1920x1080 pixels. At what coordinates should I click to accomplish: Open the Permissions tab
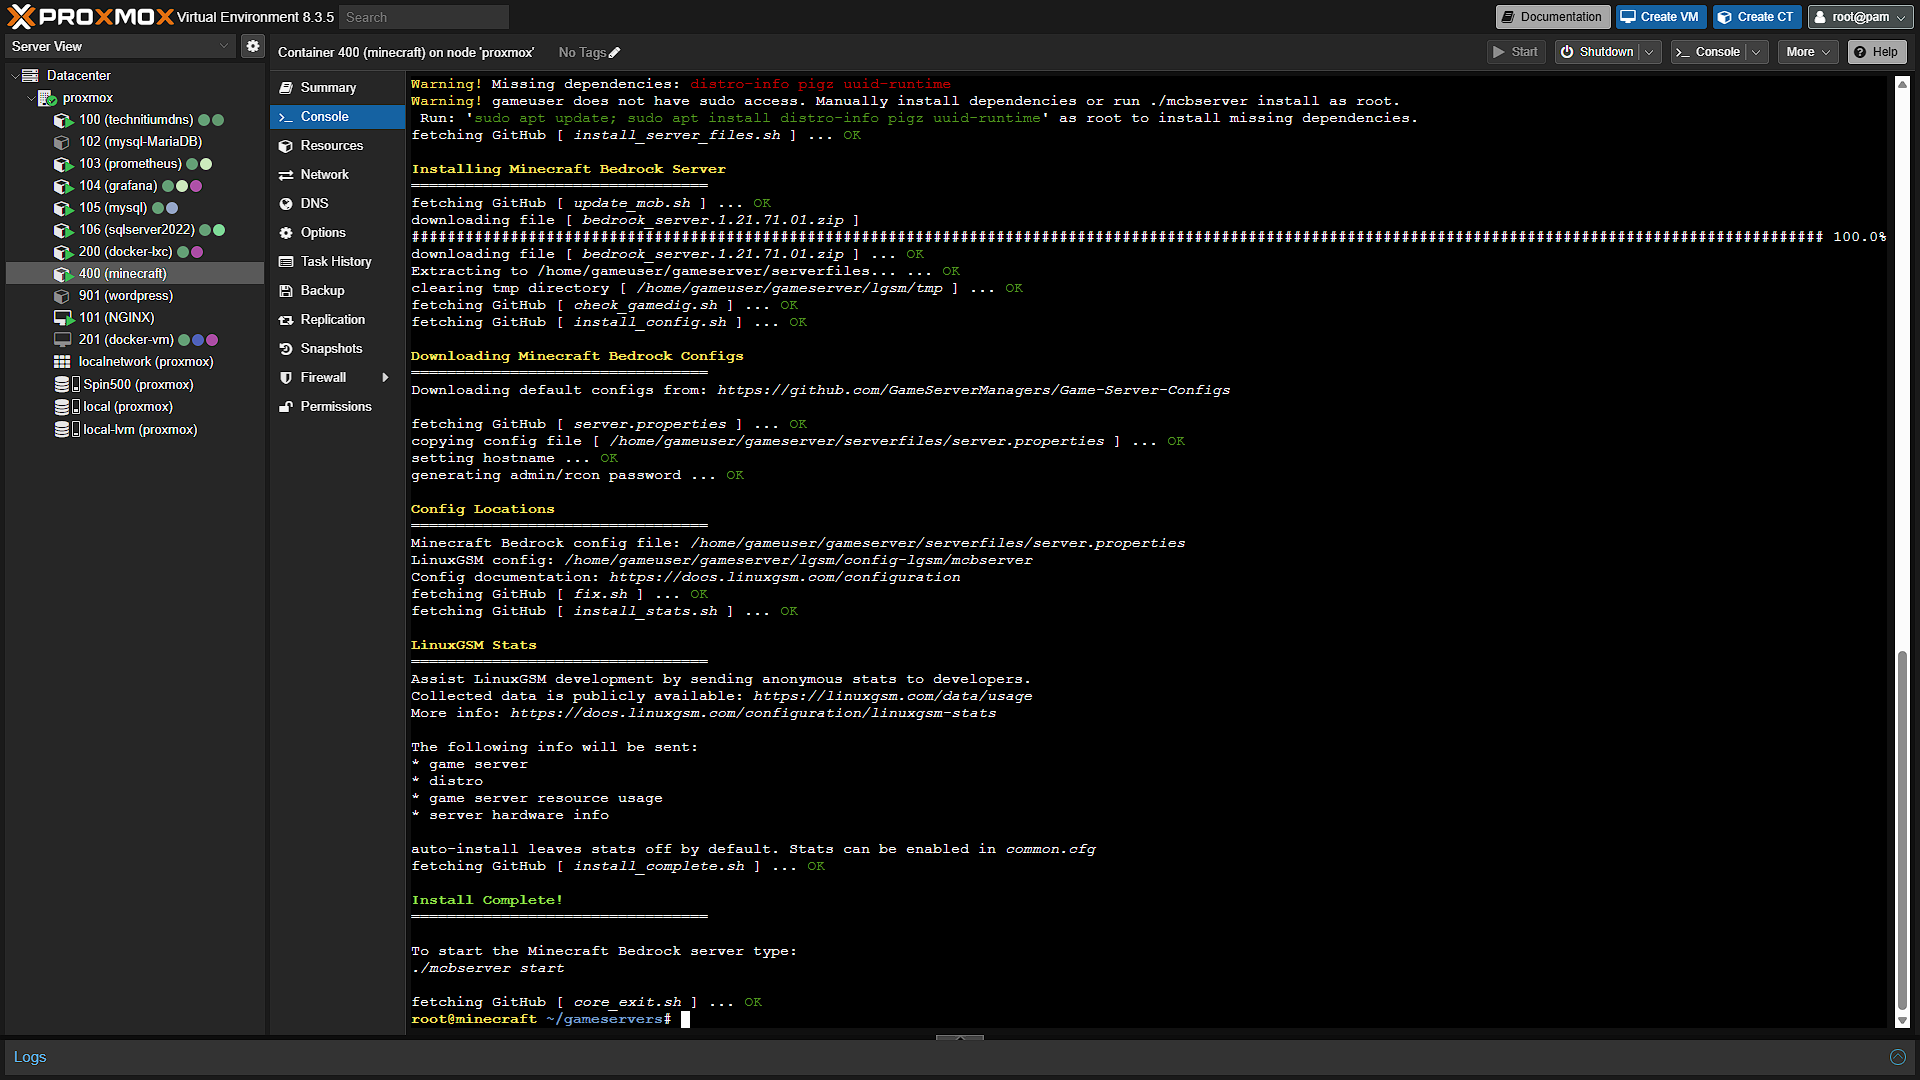337,407
